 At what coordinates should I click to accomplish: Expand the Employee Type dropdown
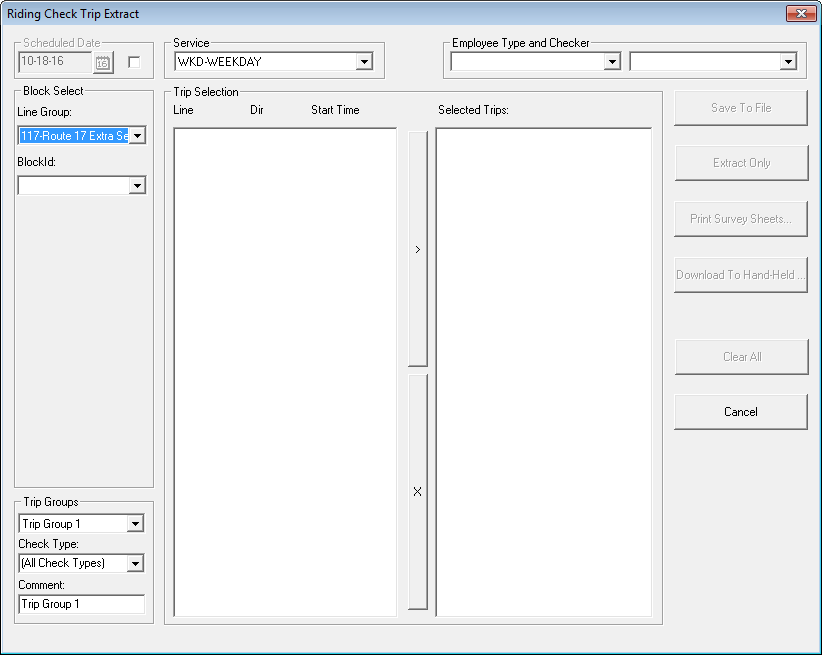pyautogui.click(x=613, y=61)
